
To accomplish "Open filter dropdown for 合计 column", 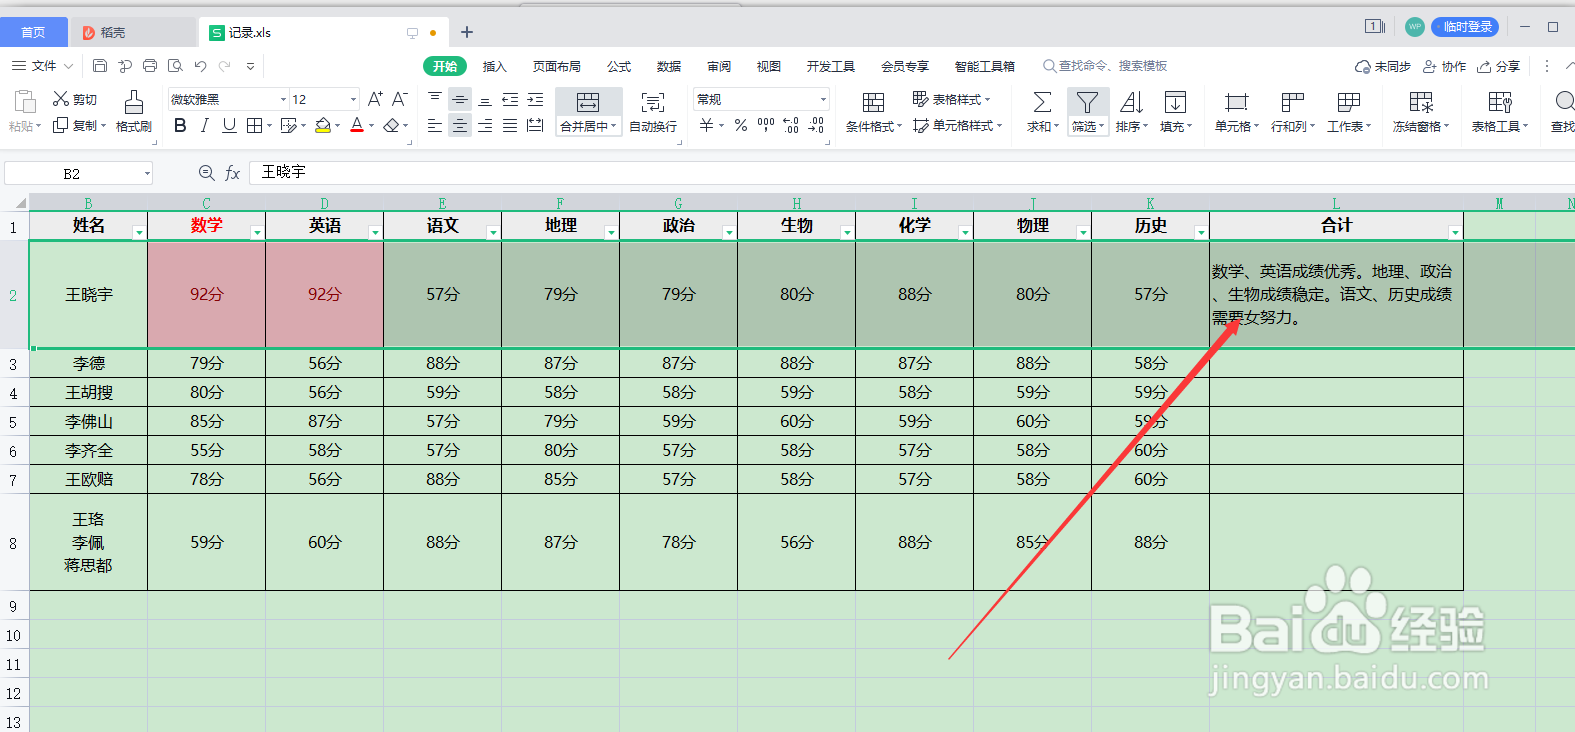I will click(1455, 232).
